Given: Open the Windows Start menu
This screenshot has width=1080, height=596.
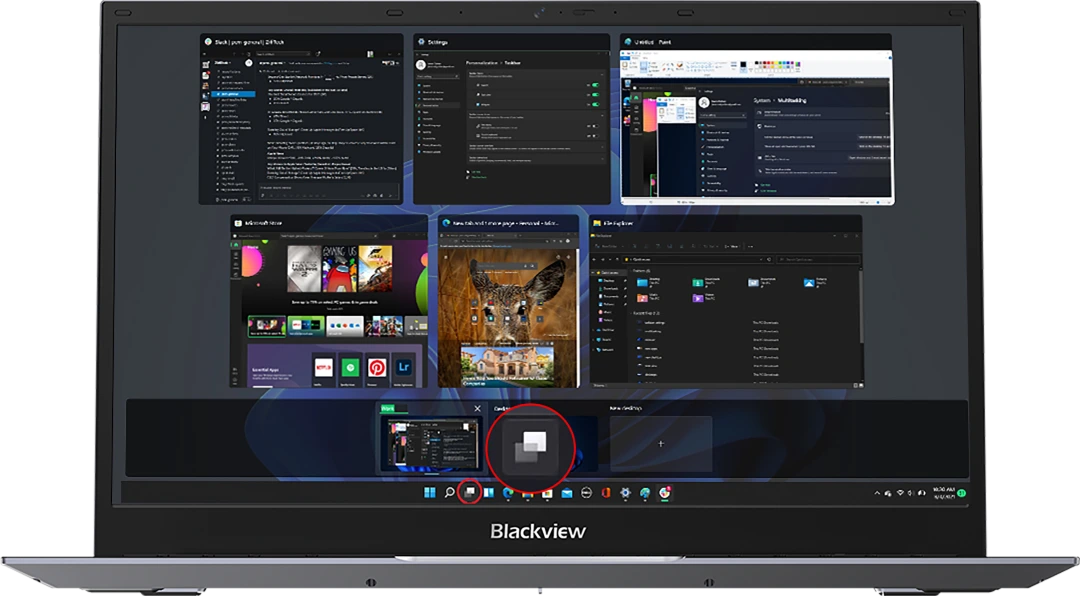Looking at the screenshot, I should click(x=430, y=493).
